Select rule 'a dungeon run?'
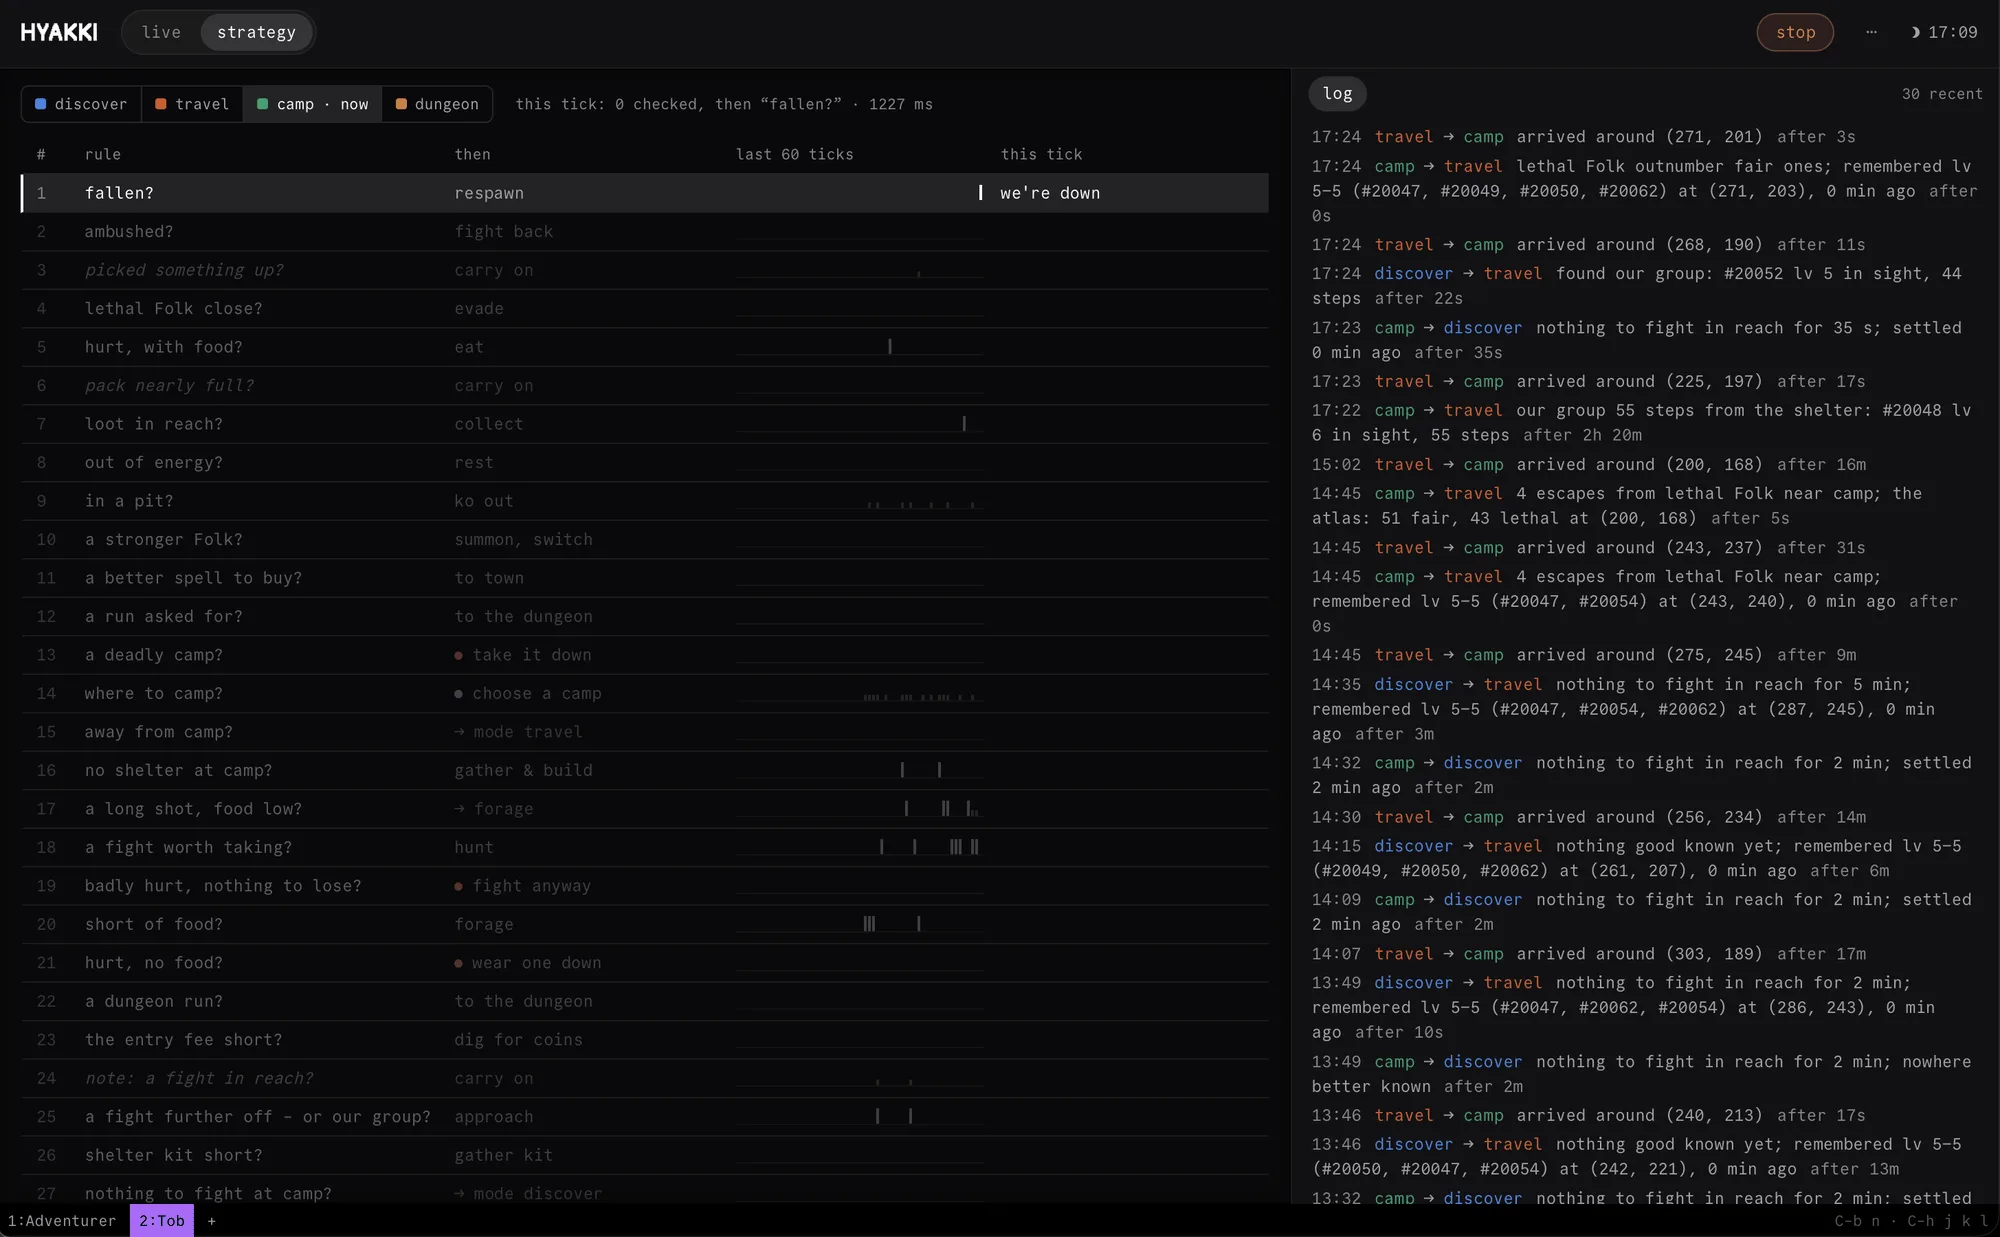Image resolution: width=2000 pixels, height=1237 pixels. tap(645, 1002)
